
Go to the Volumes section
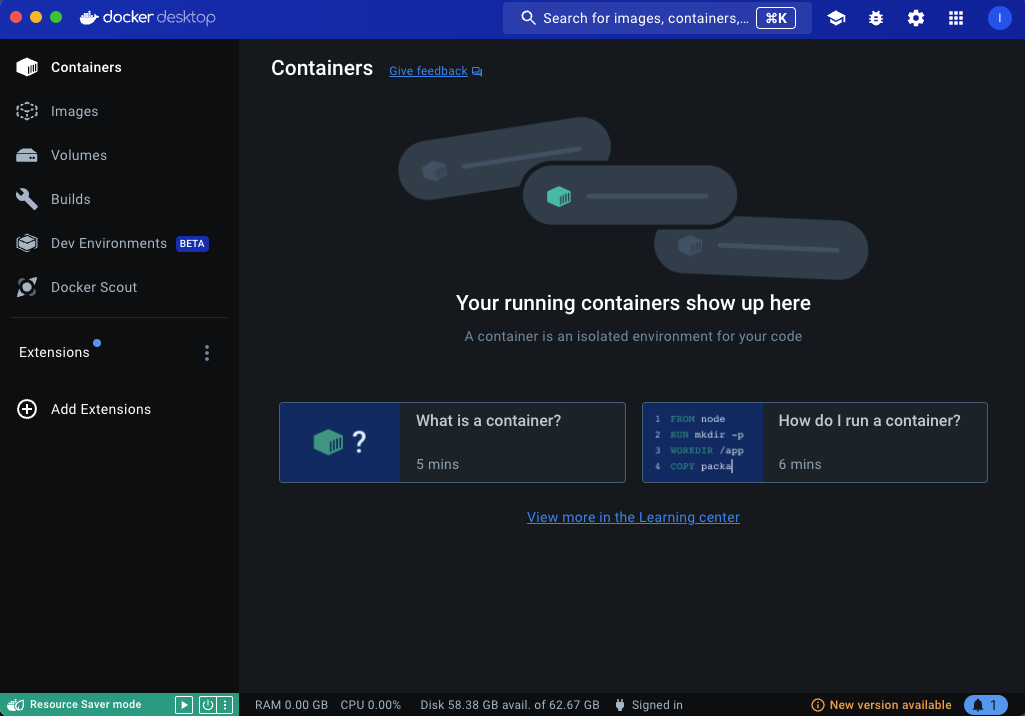[x=79, y=155]
